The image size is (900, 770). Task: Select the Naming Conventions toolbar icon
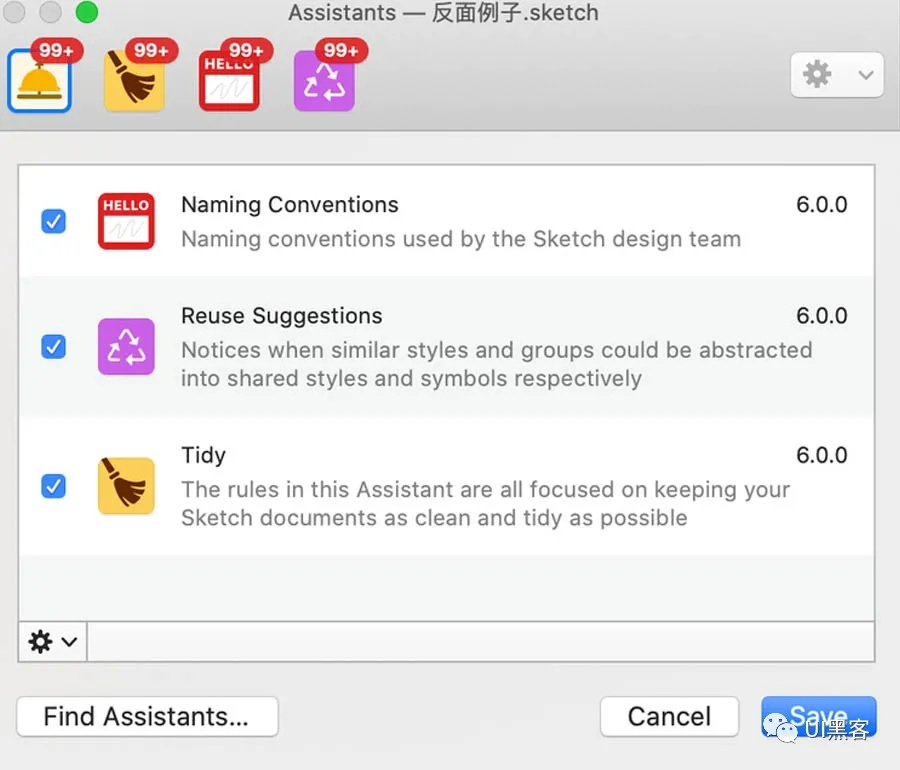(x=229, y=82)
